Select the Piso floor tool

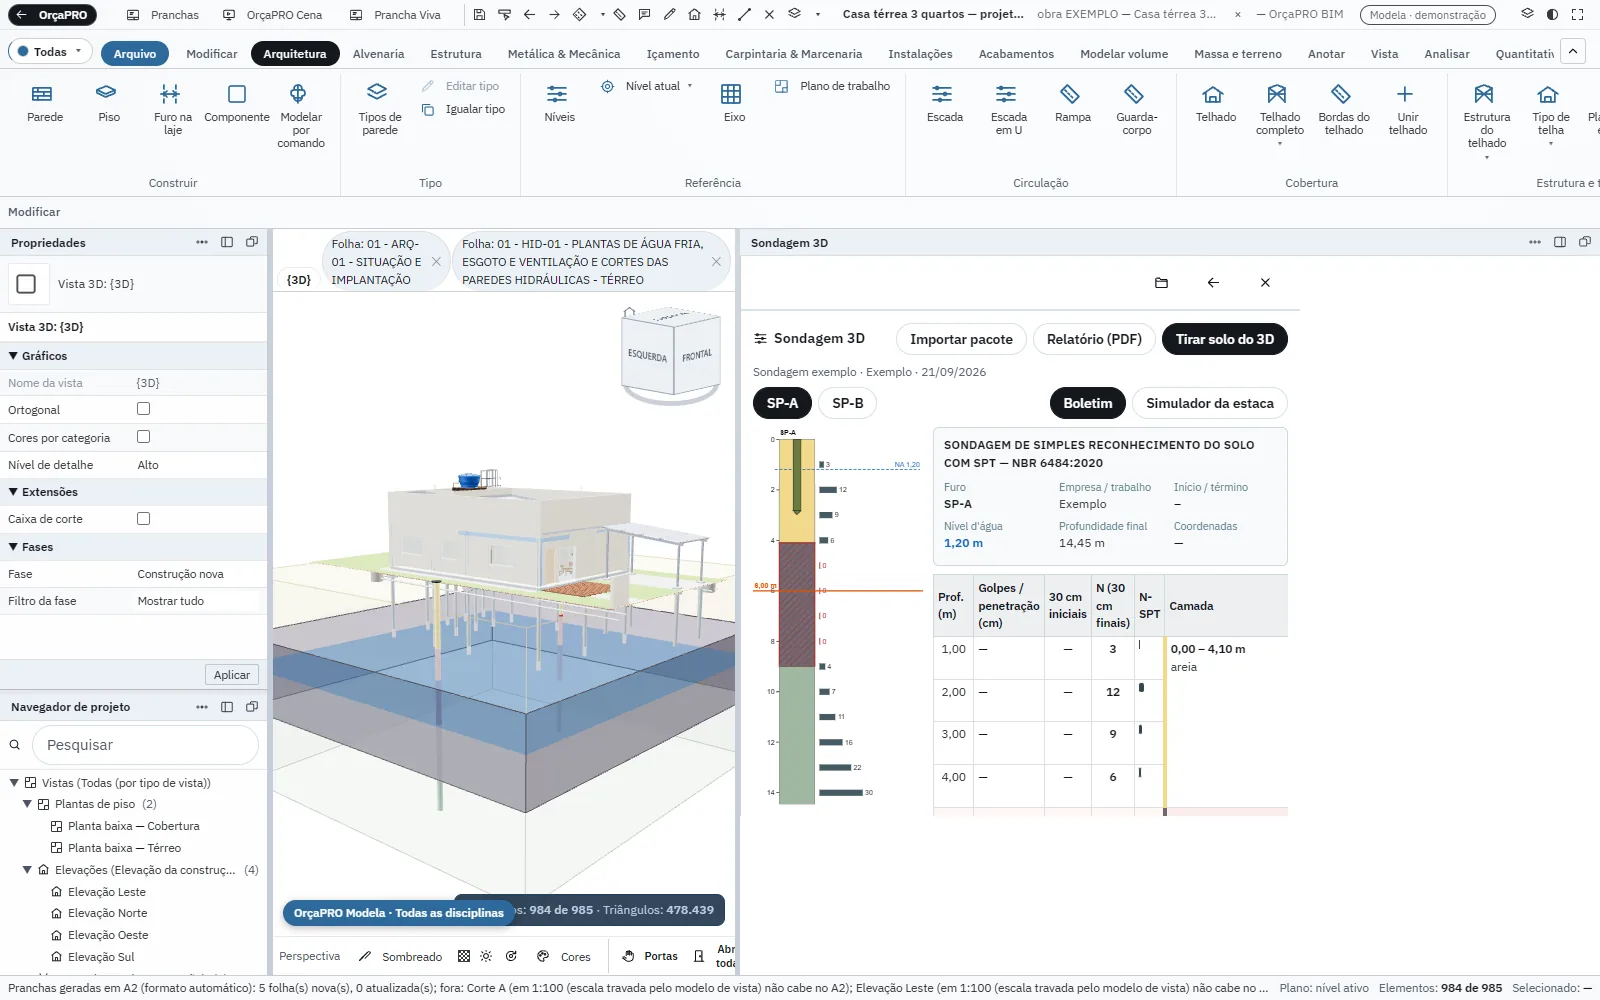pyautogui.click(x=108, y=104)
